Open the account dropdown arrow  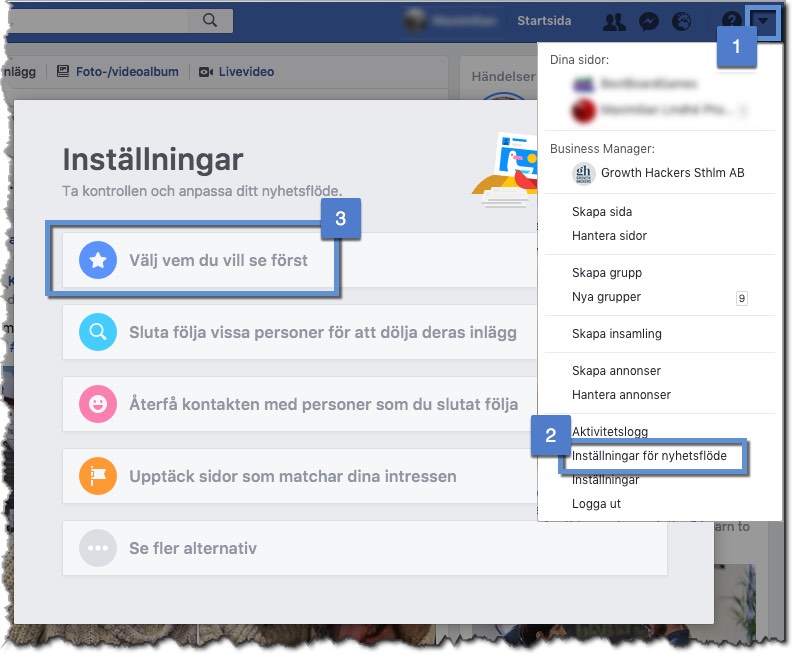[765, 21]
